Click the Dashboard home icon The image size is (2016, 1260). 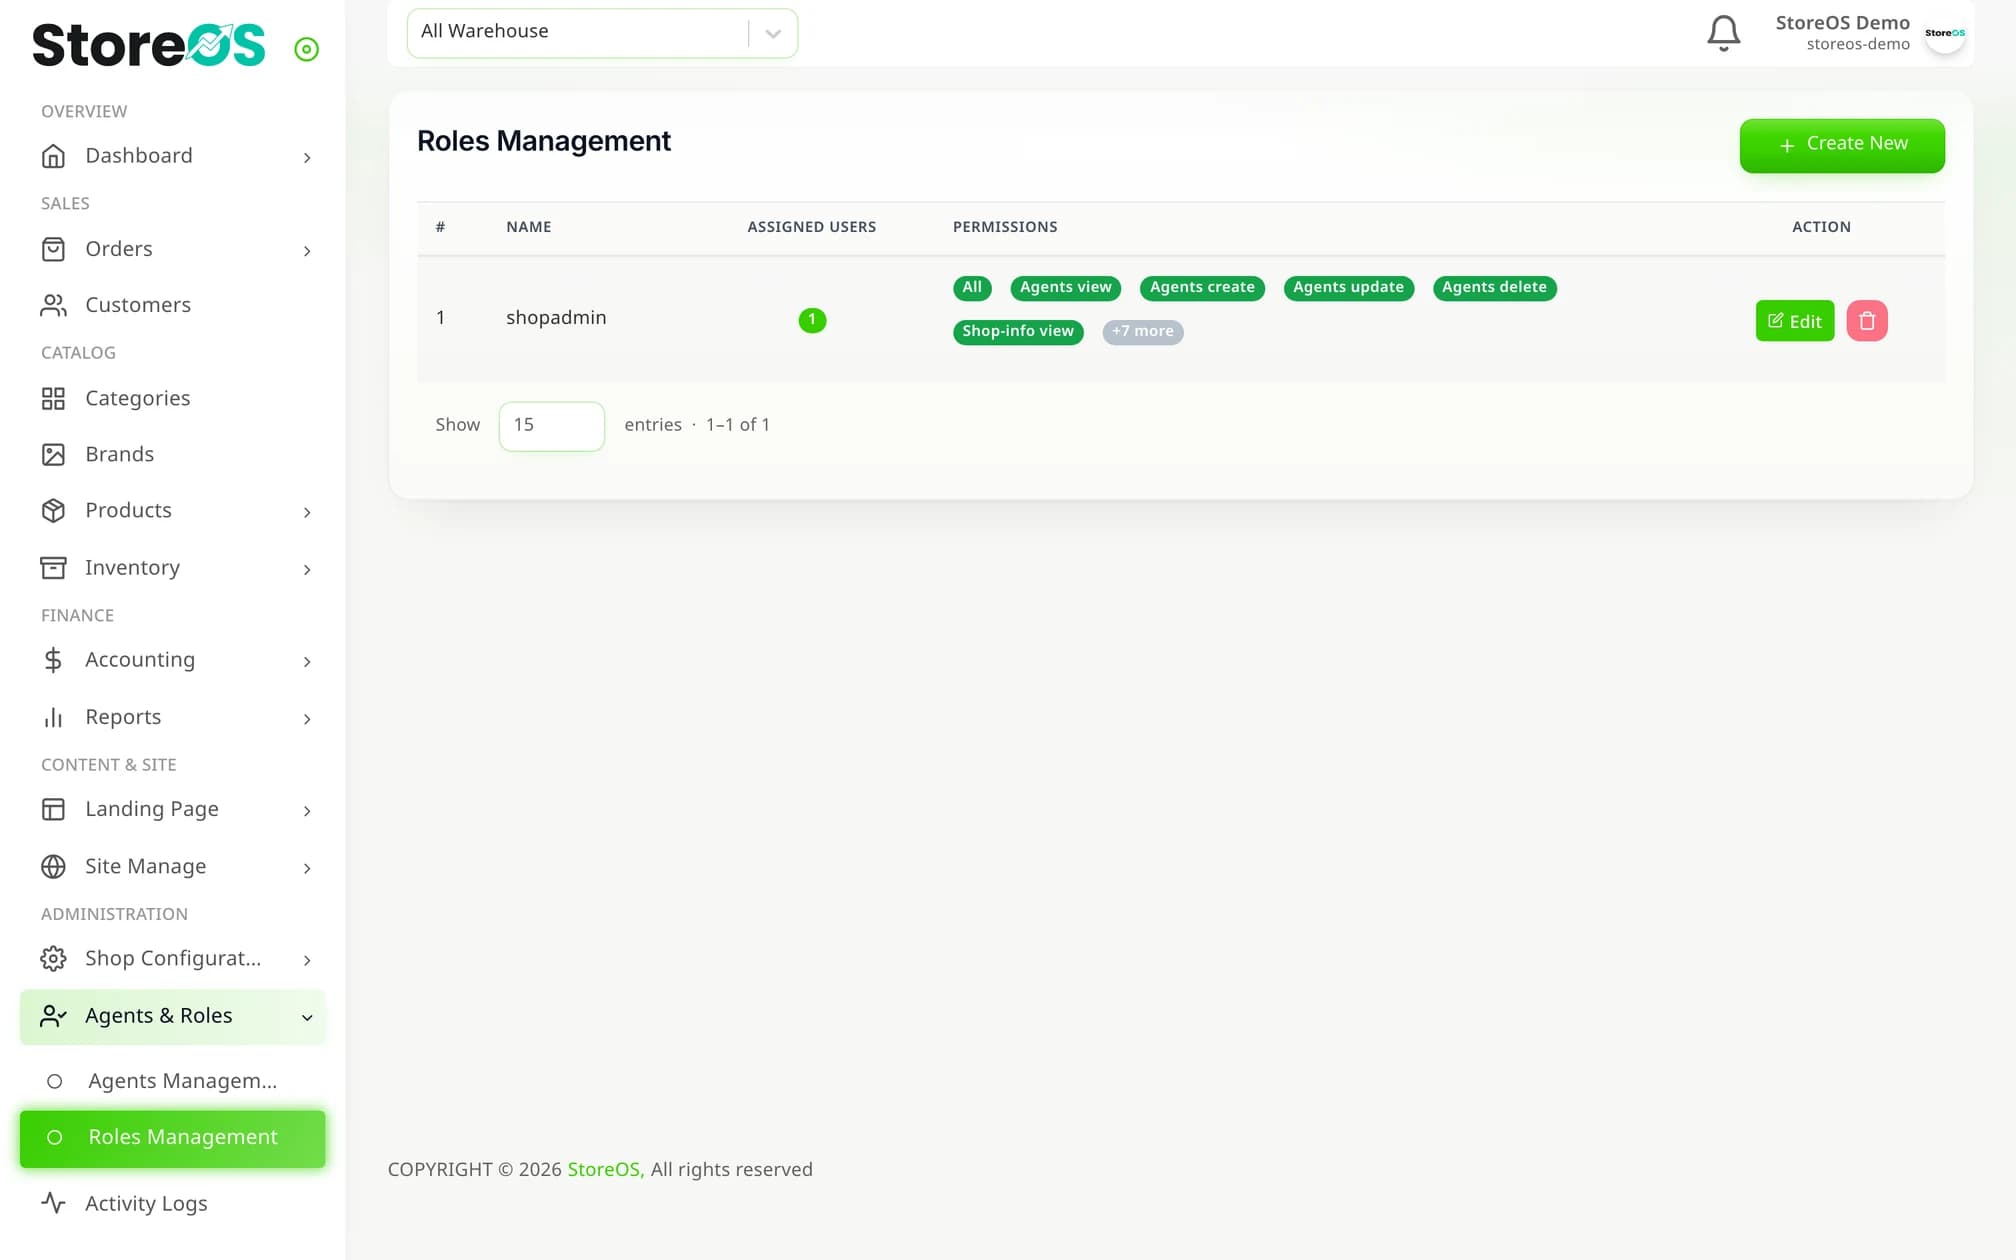53,156
